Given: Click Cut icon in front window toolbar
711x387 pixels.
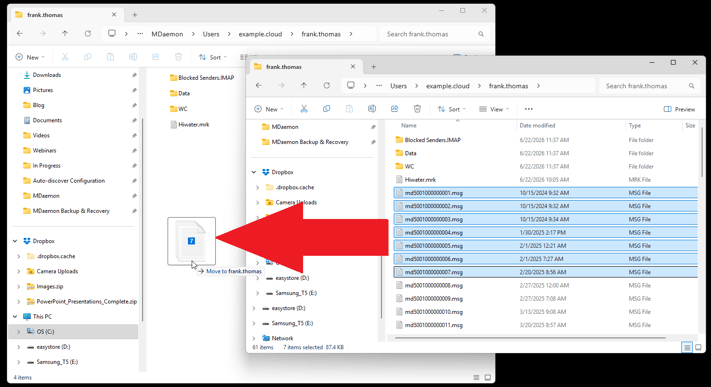Looking at the screenshot, I should pos(304,109).
